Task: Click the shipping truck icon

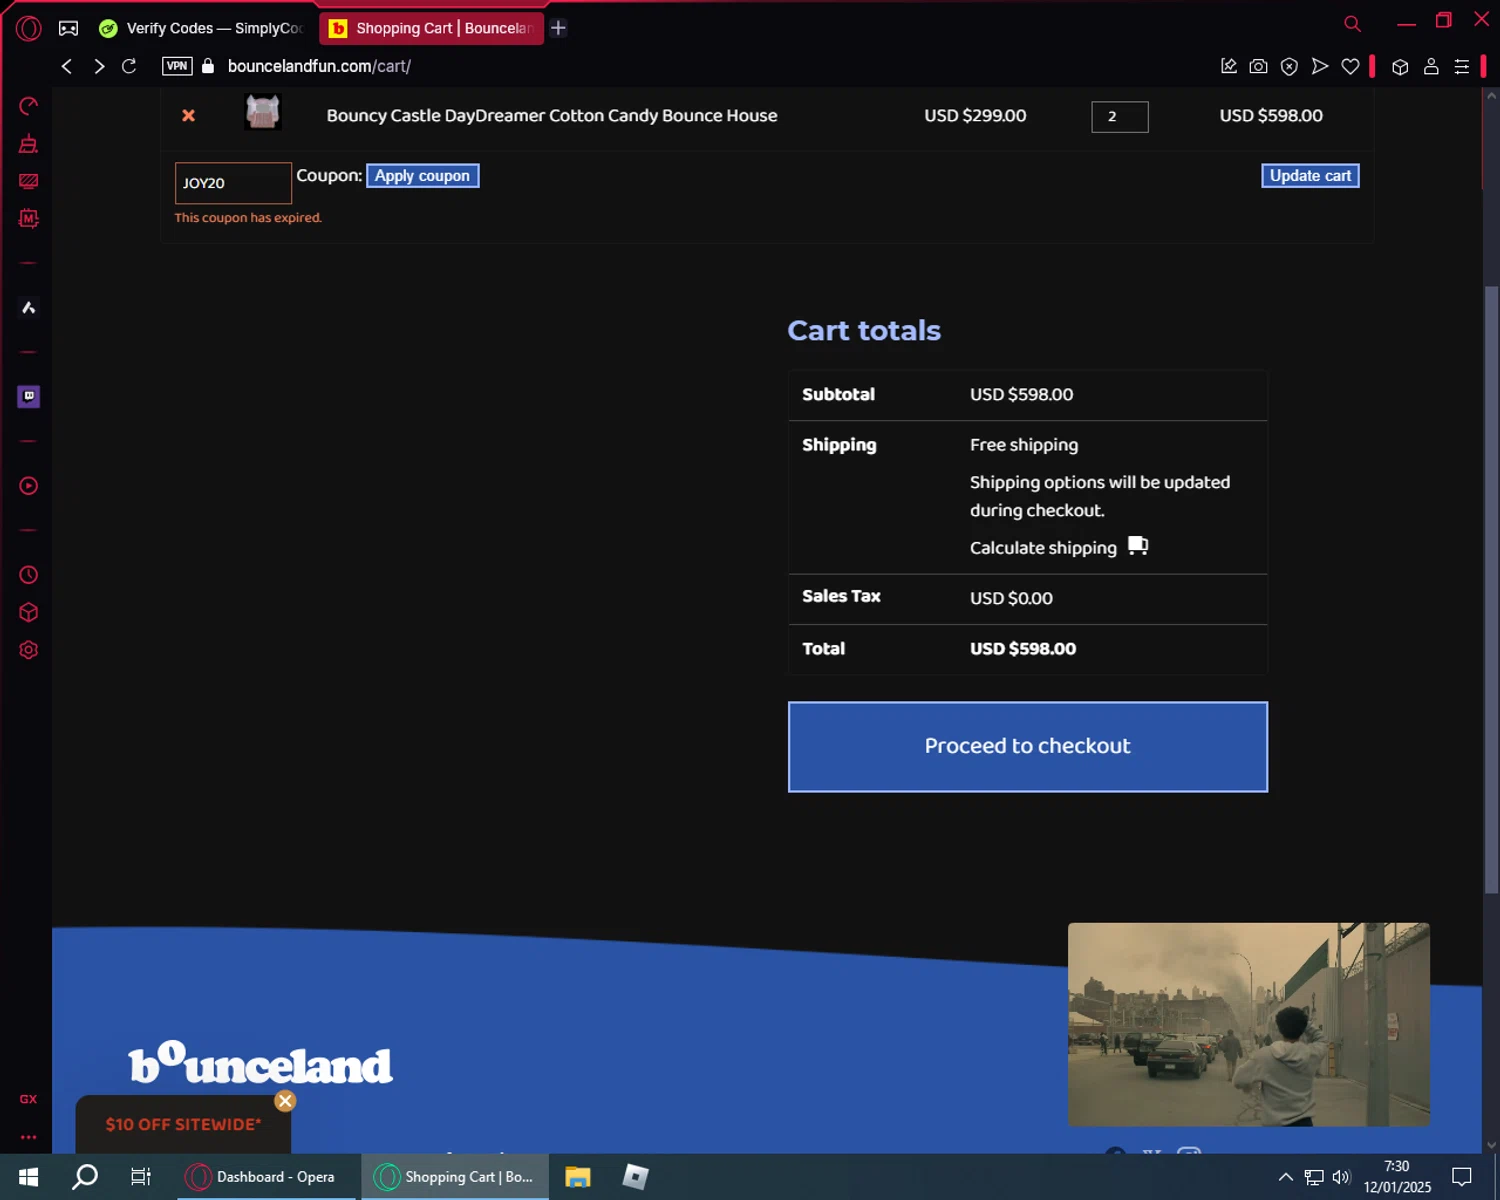Action: (1138, 546)
